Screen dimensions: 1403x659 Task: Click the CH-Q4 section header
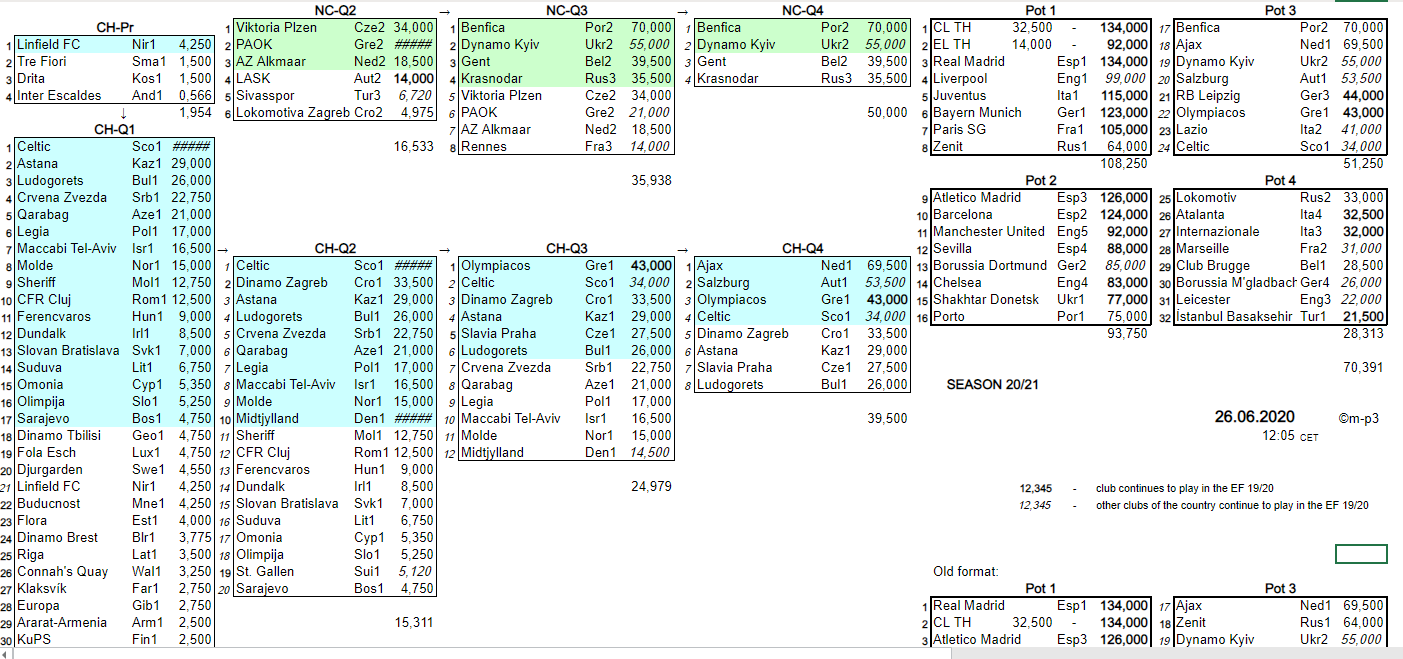tap(803, 249)
